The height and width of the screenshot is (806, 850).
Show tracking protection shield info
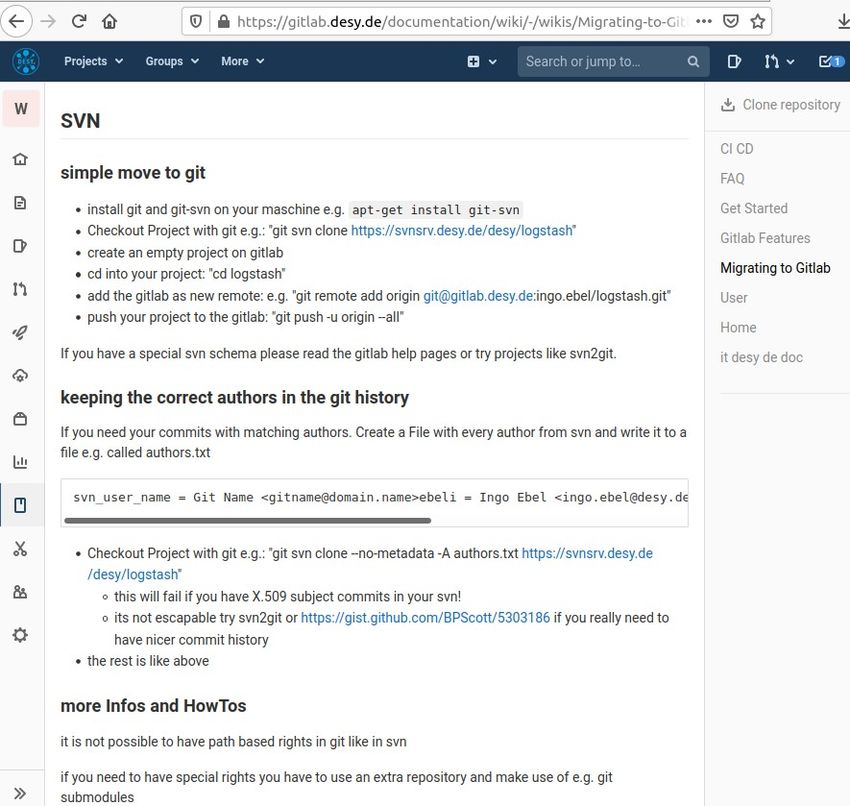tap(196, 22)
